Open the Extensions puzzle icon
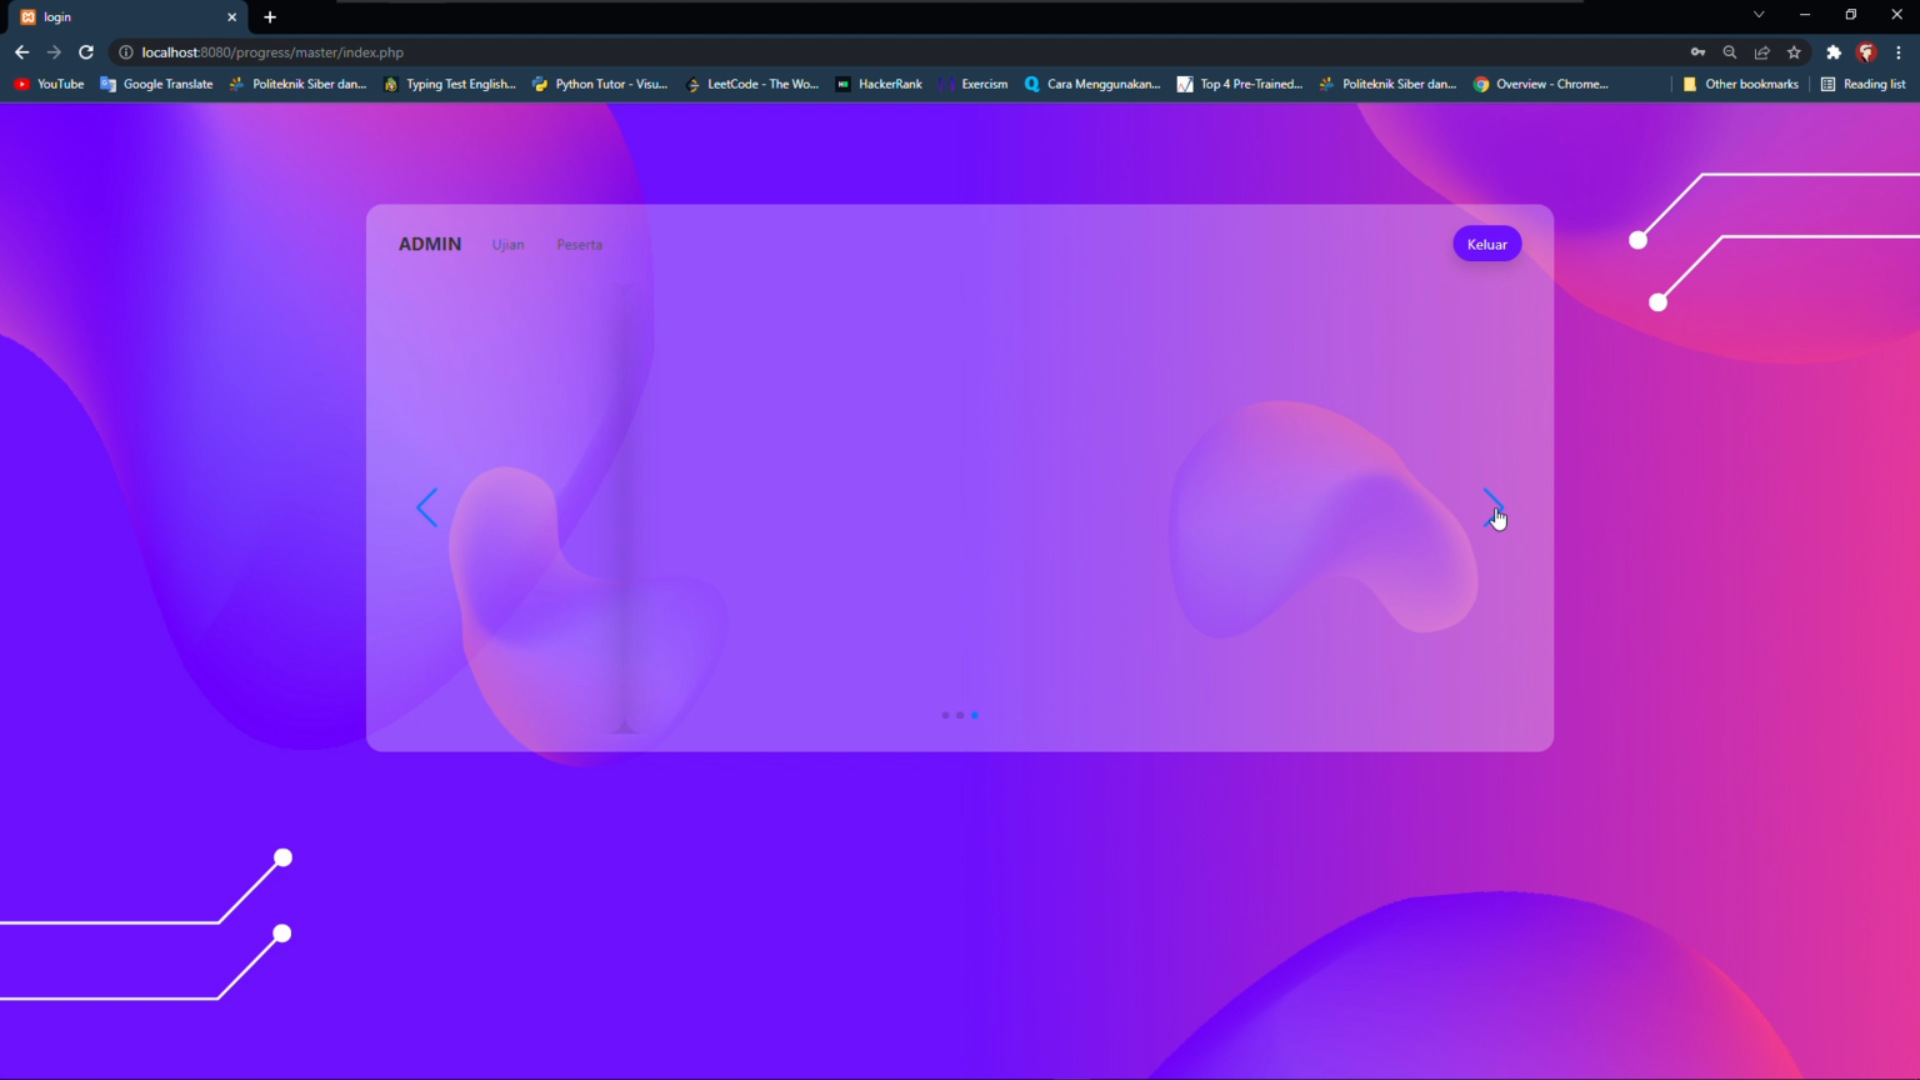The width and height of the screenshot is (1920, 1080). point(1833,52)
